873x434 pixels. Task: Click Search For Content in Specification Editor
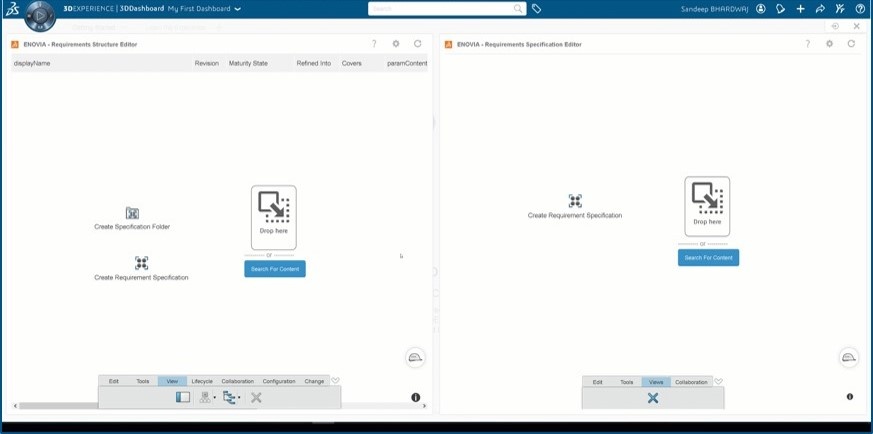708,258
